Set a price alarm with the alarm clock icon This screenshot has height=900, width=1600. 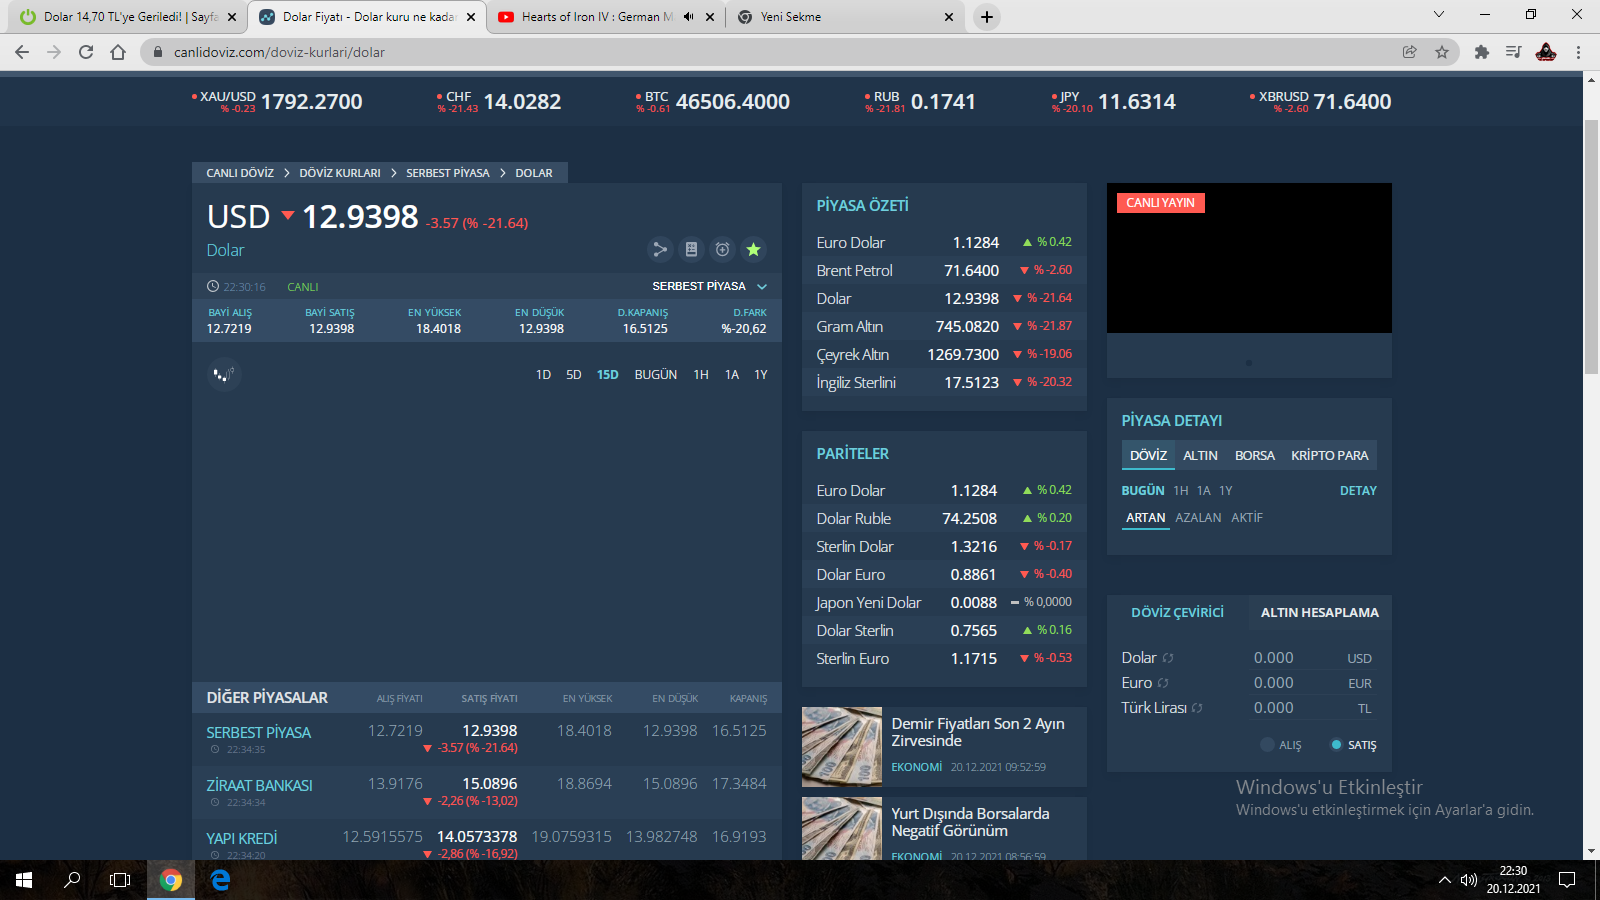[722, 250]
